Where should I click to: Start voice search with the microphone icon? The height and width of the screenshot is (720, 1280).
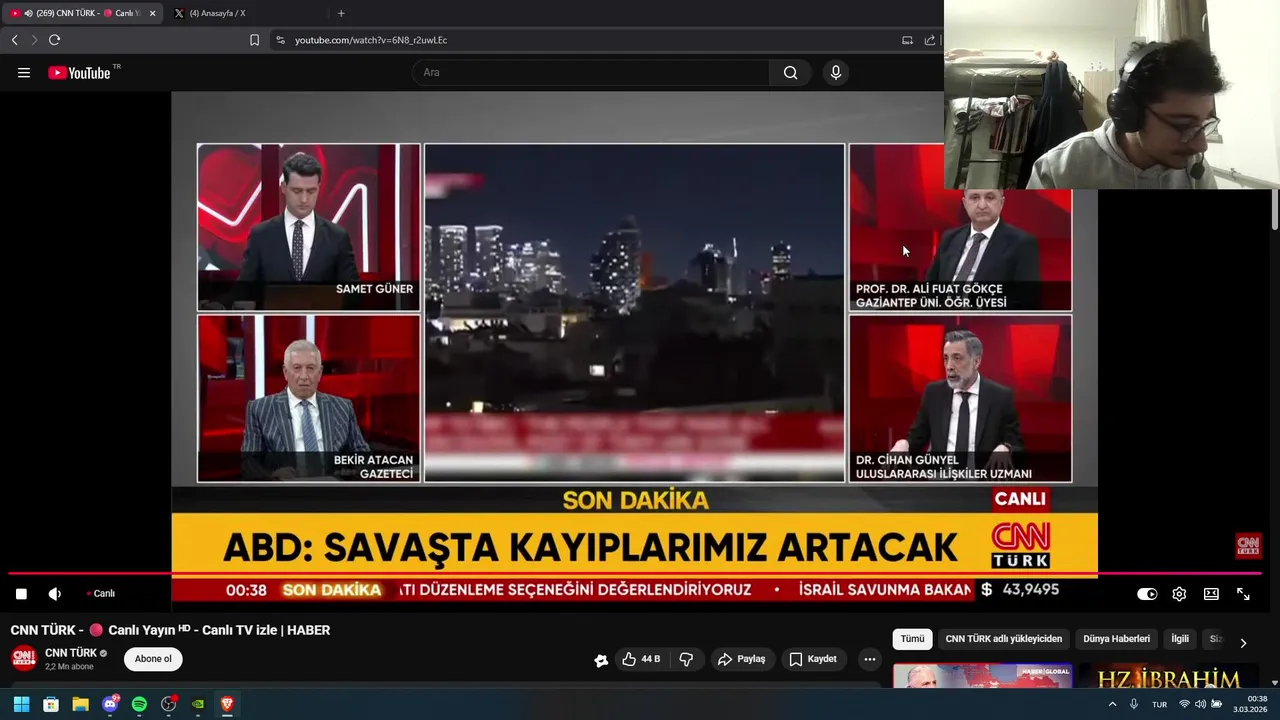click(x=836, y=72)
